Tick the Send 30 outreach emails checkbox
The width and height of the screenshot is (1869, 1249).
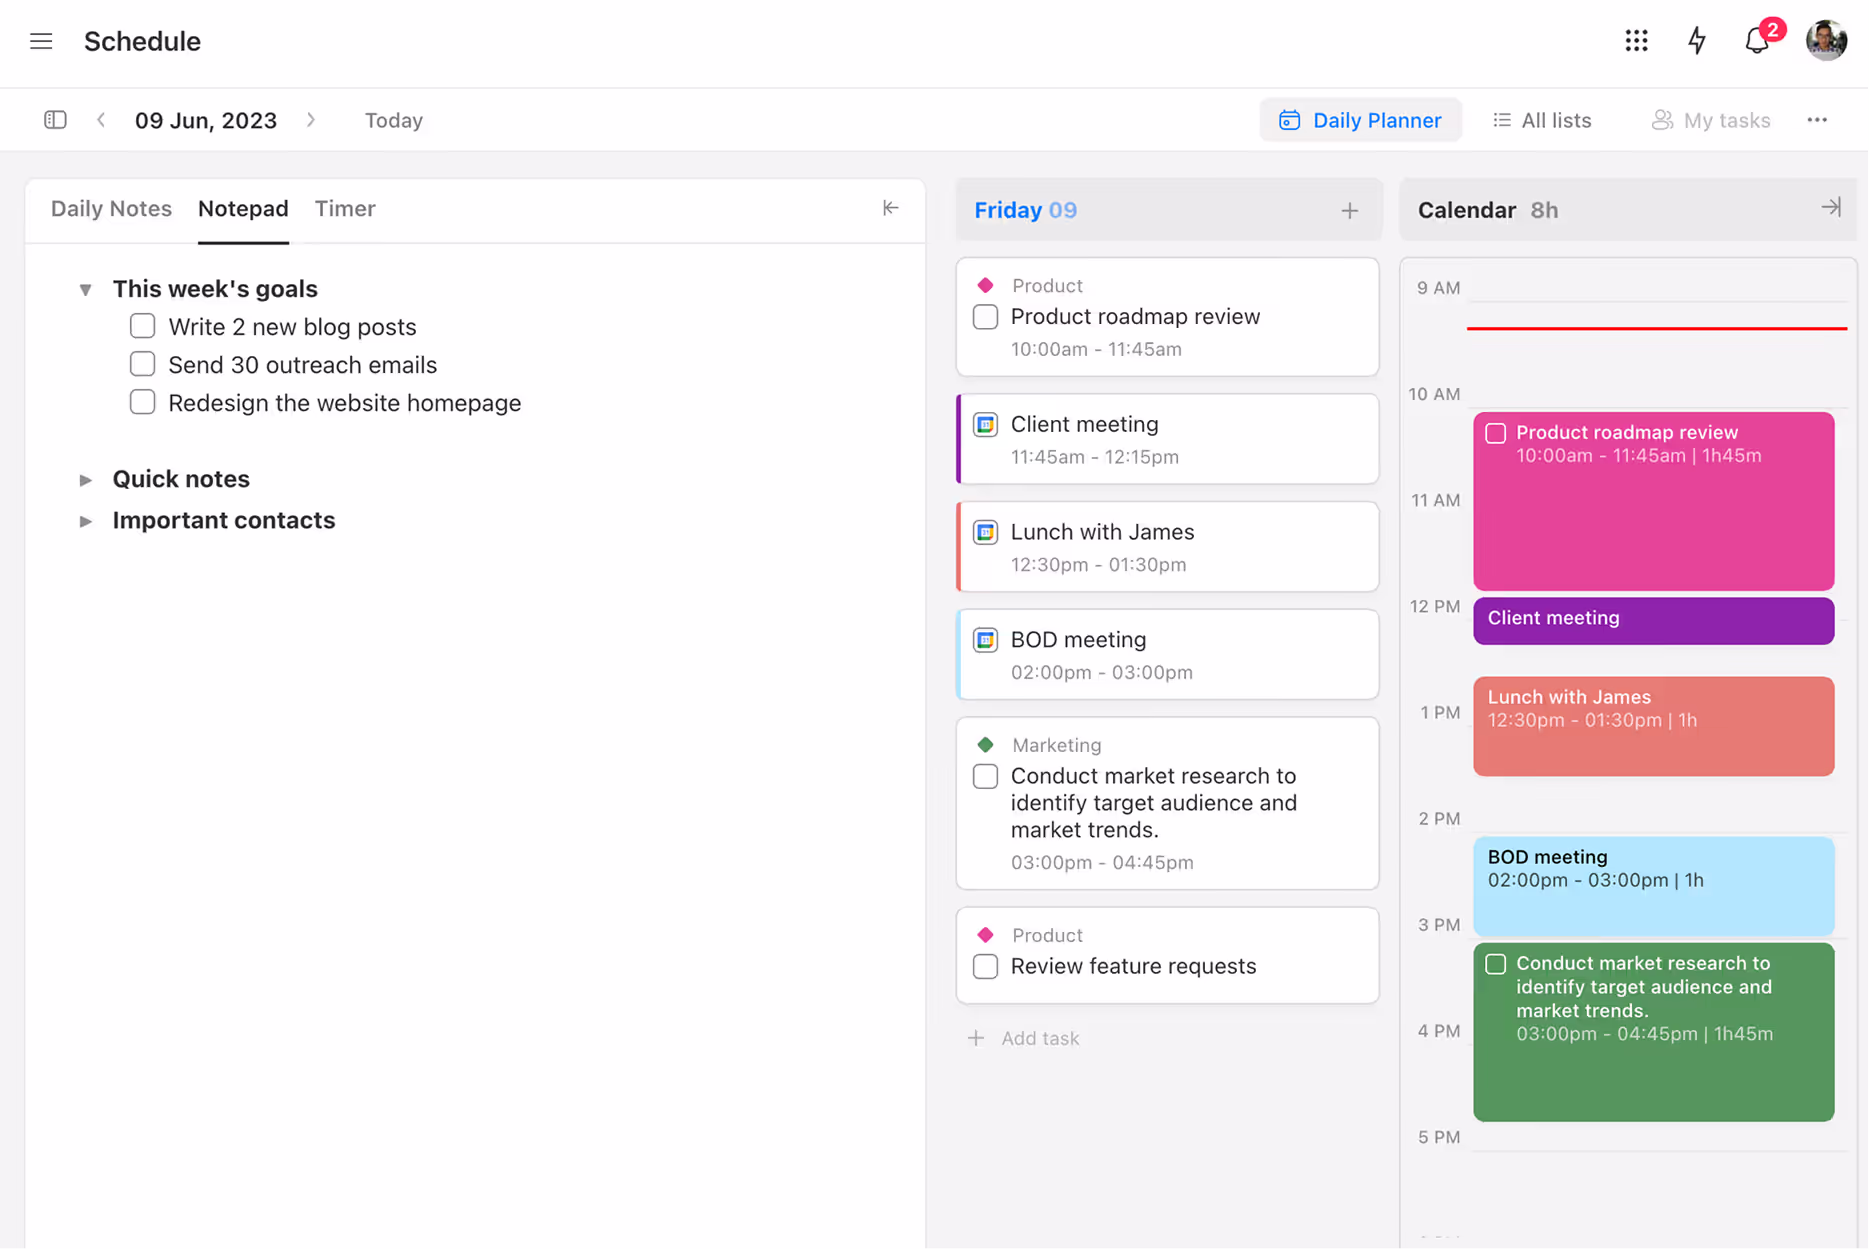point(143,364)
